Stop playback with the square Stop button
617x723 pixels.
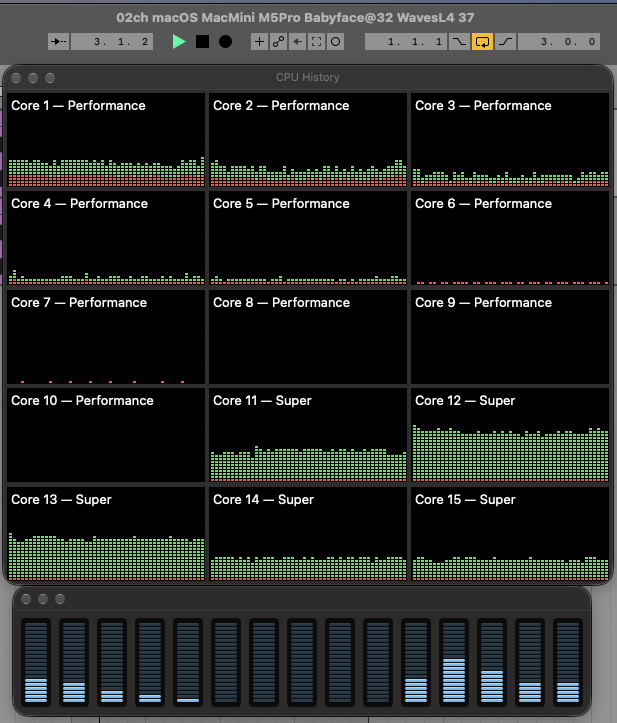click(x=202, y=41)
